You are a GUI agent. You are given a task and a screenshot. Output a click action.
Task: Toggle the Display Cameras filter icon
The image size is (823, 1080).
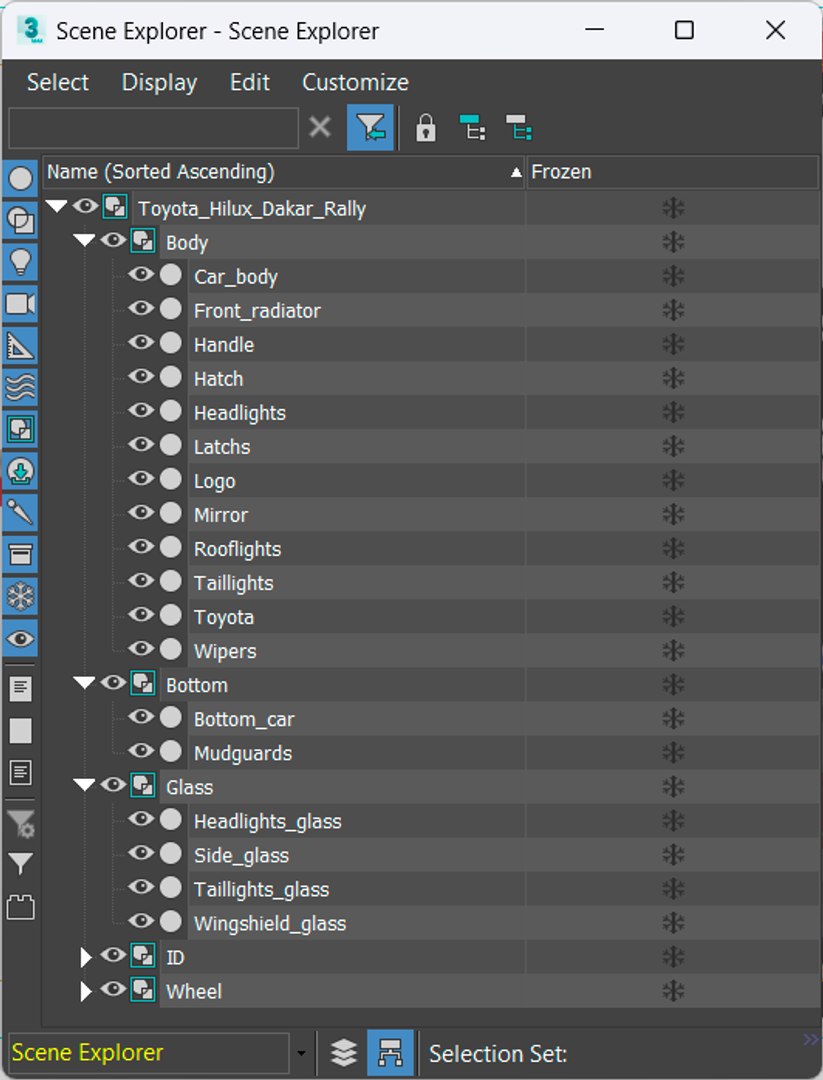(20, 304)
